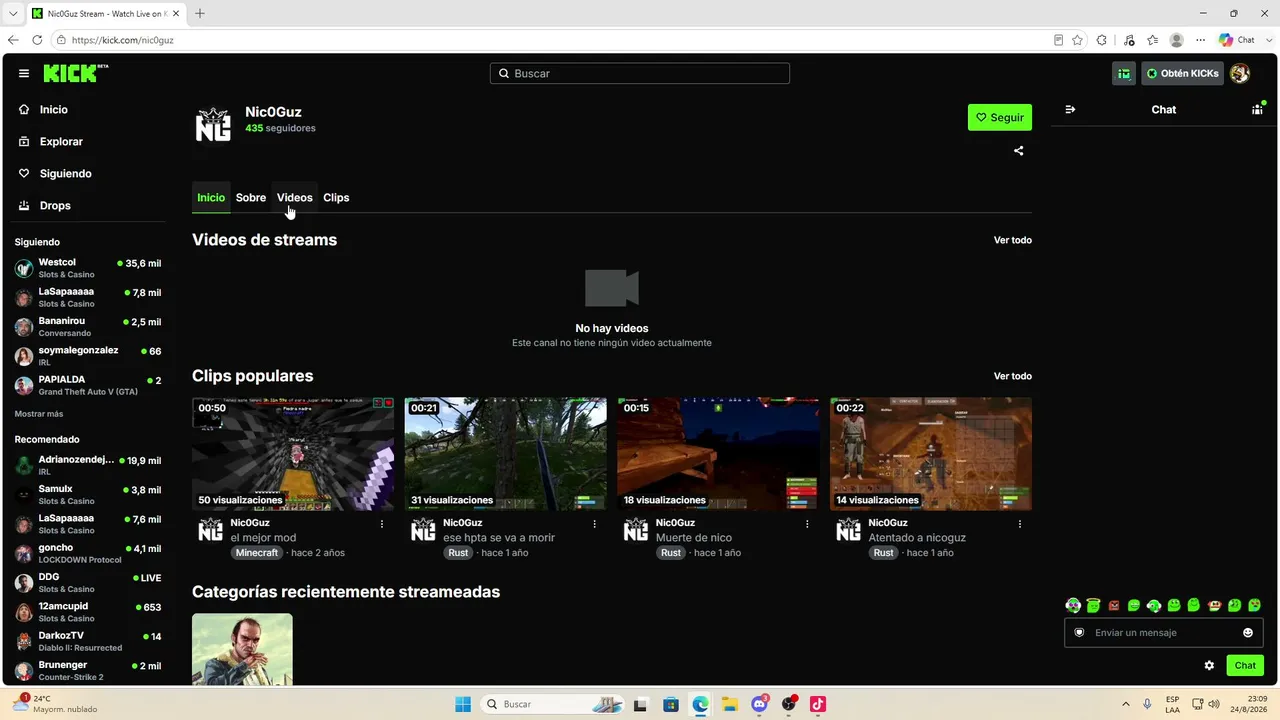The width and height of the screenshot is (1280, 720).
Task: Open Westcol channel in Siguiendo list
Action: click(x=88, y=268)
